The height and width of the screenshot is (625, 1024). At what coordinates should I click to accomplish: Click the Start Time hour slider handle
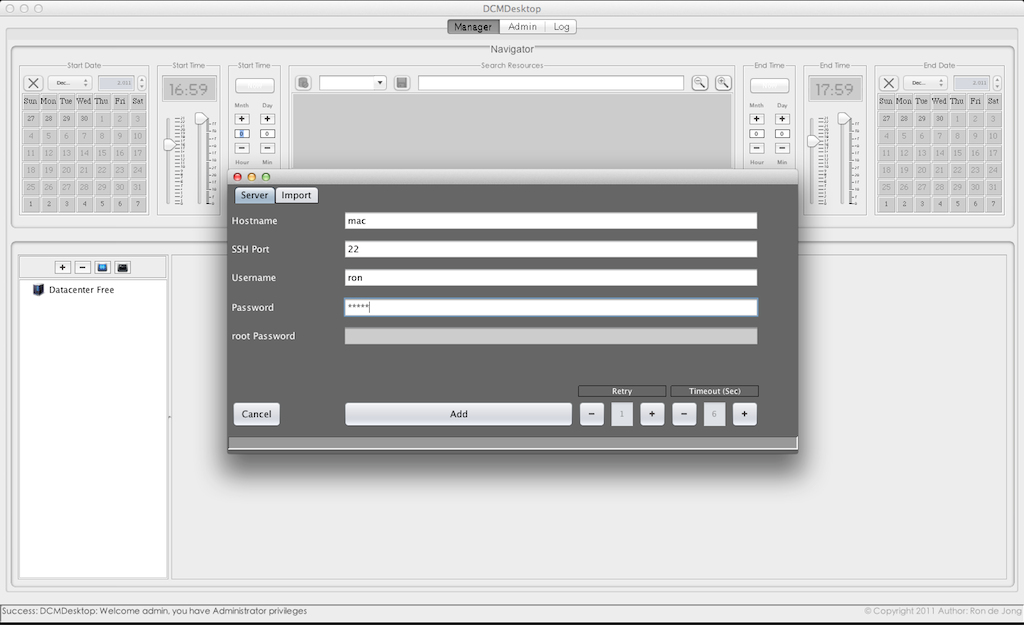(170, 145)
